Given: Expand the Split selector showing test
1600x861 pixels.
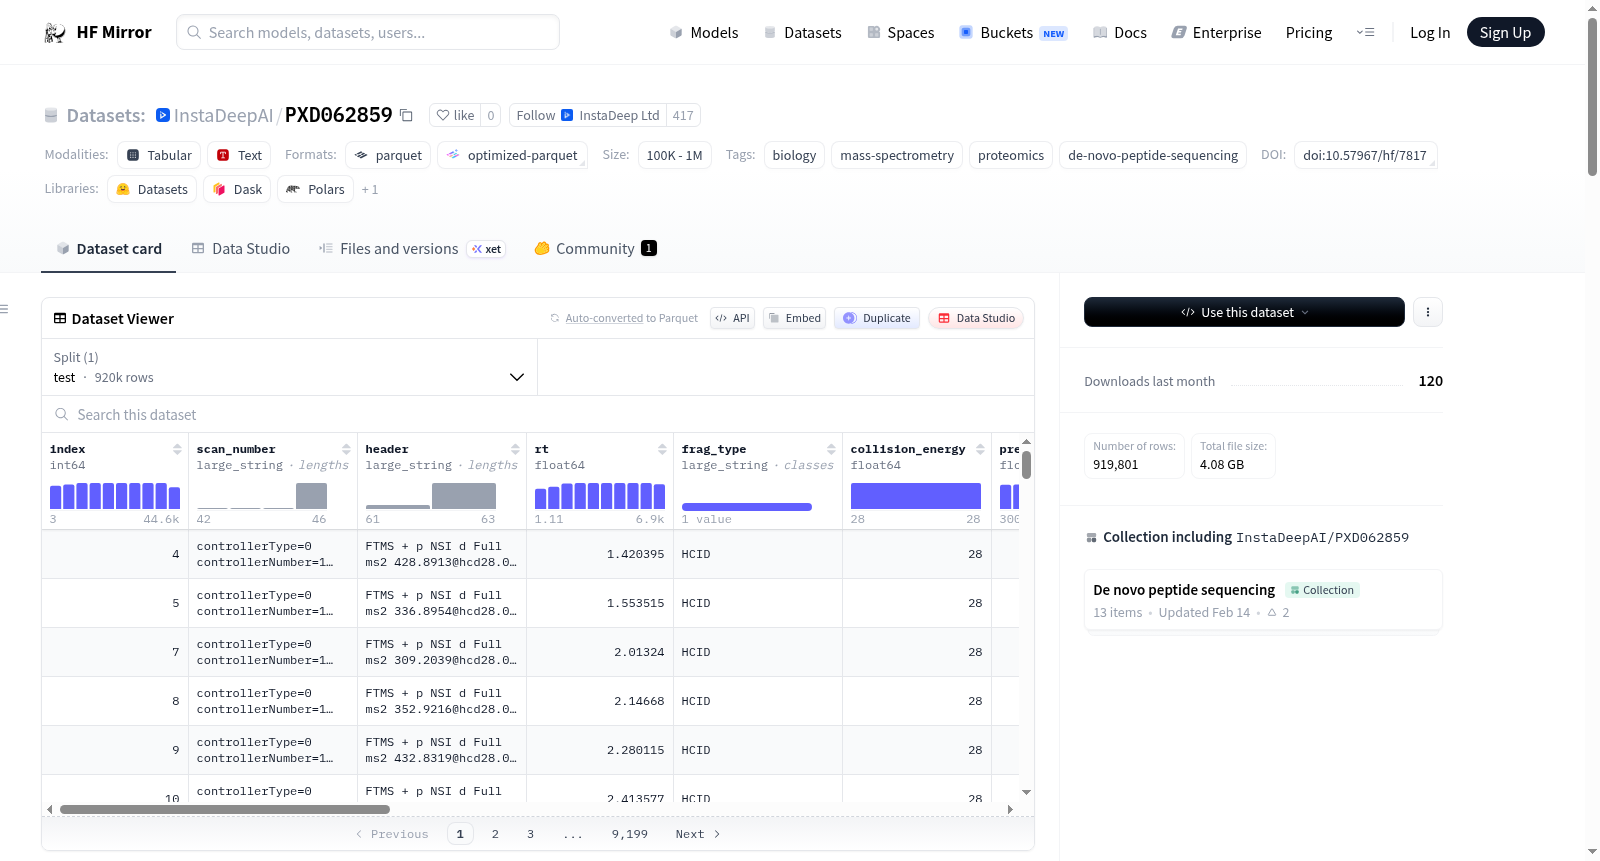Looking at the screenshot, I should coord(289,367).
